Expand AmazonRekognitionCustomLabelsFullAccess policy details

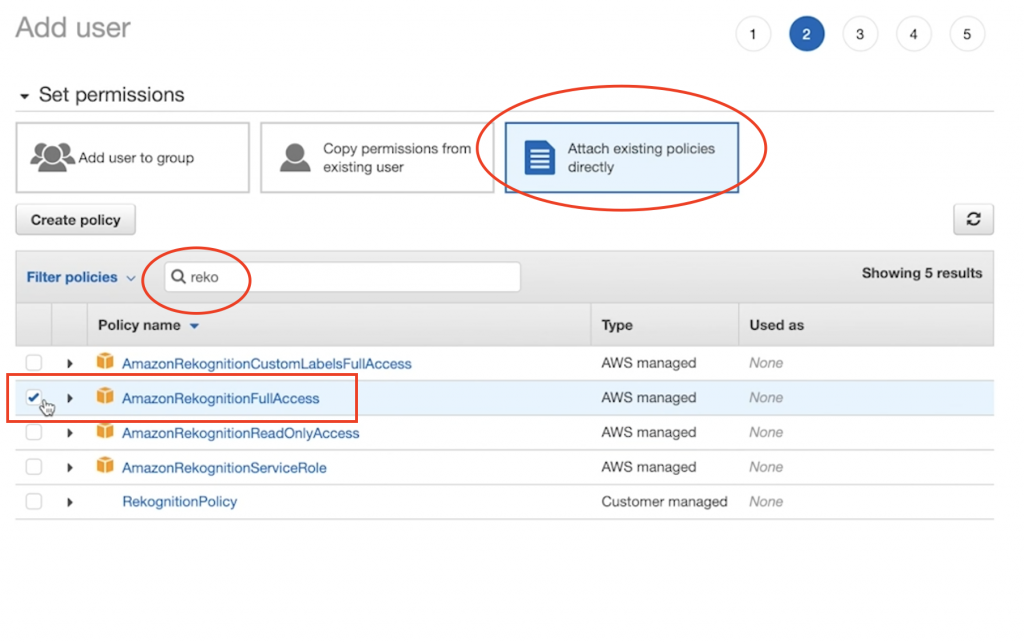[x=70, y=363]
